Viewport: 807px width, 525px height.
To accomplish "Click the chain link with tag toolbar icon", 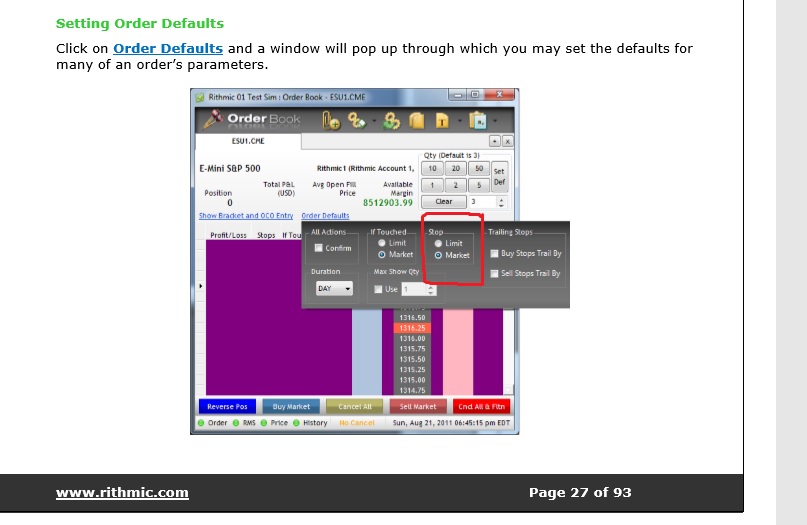I will point(357,121).
